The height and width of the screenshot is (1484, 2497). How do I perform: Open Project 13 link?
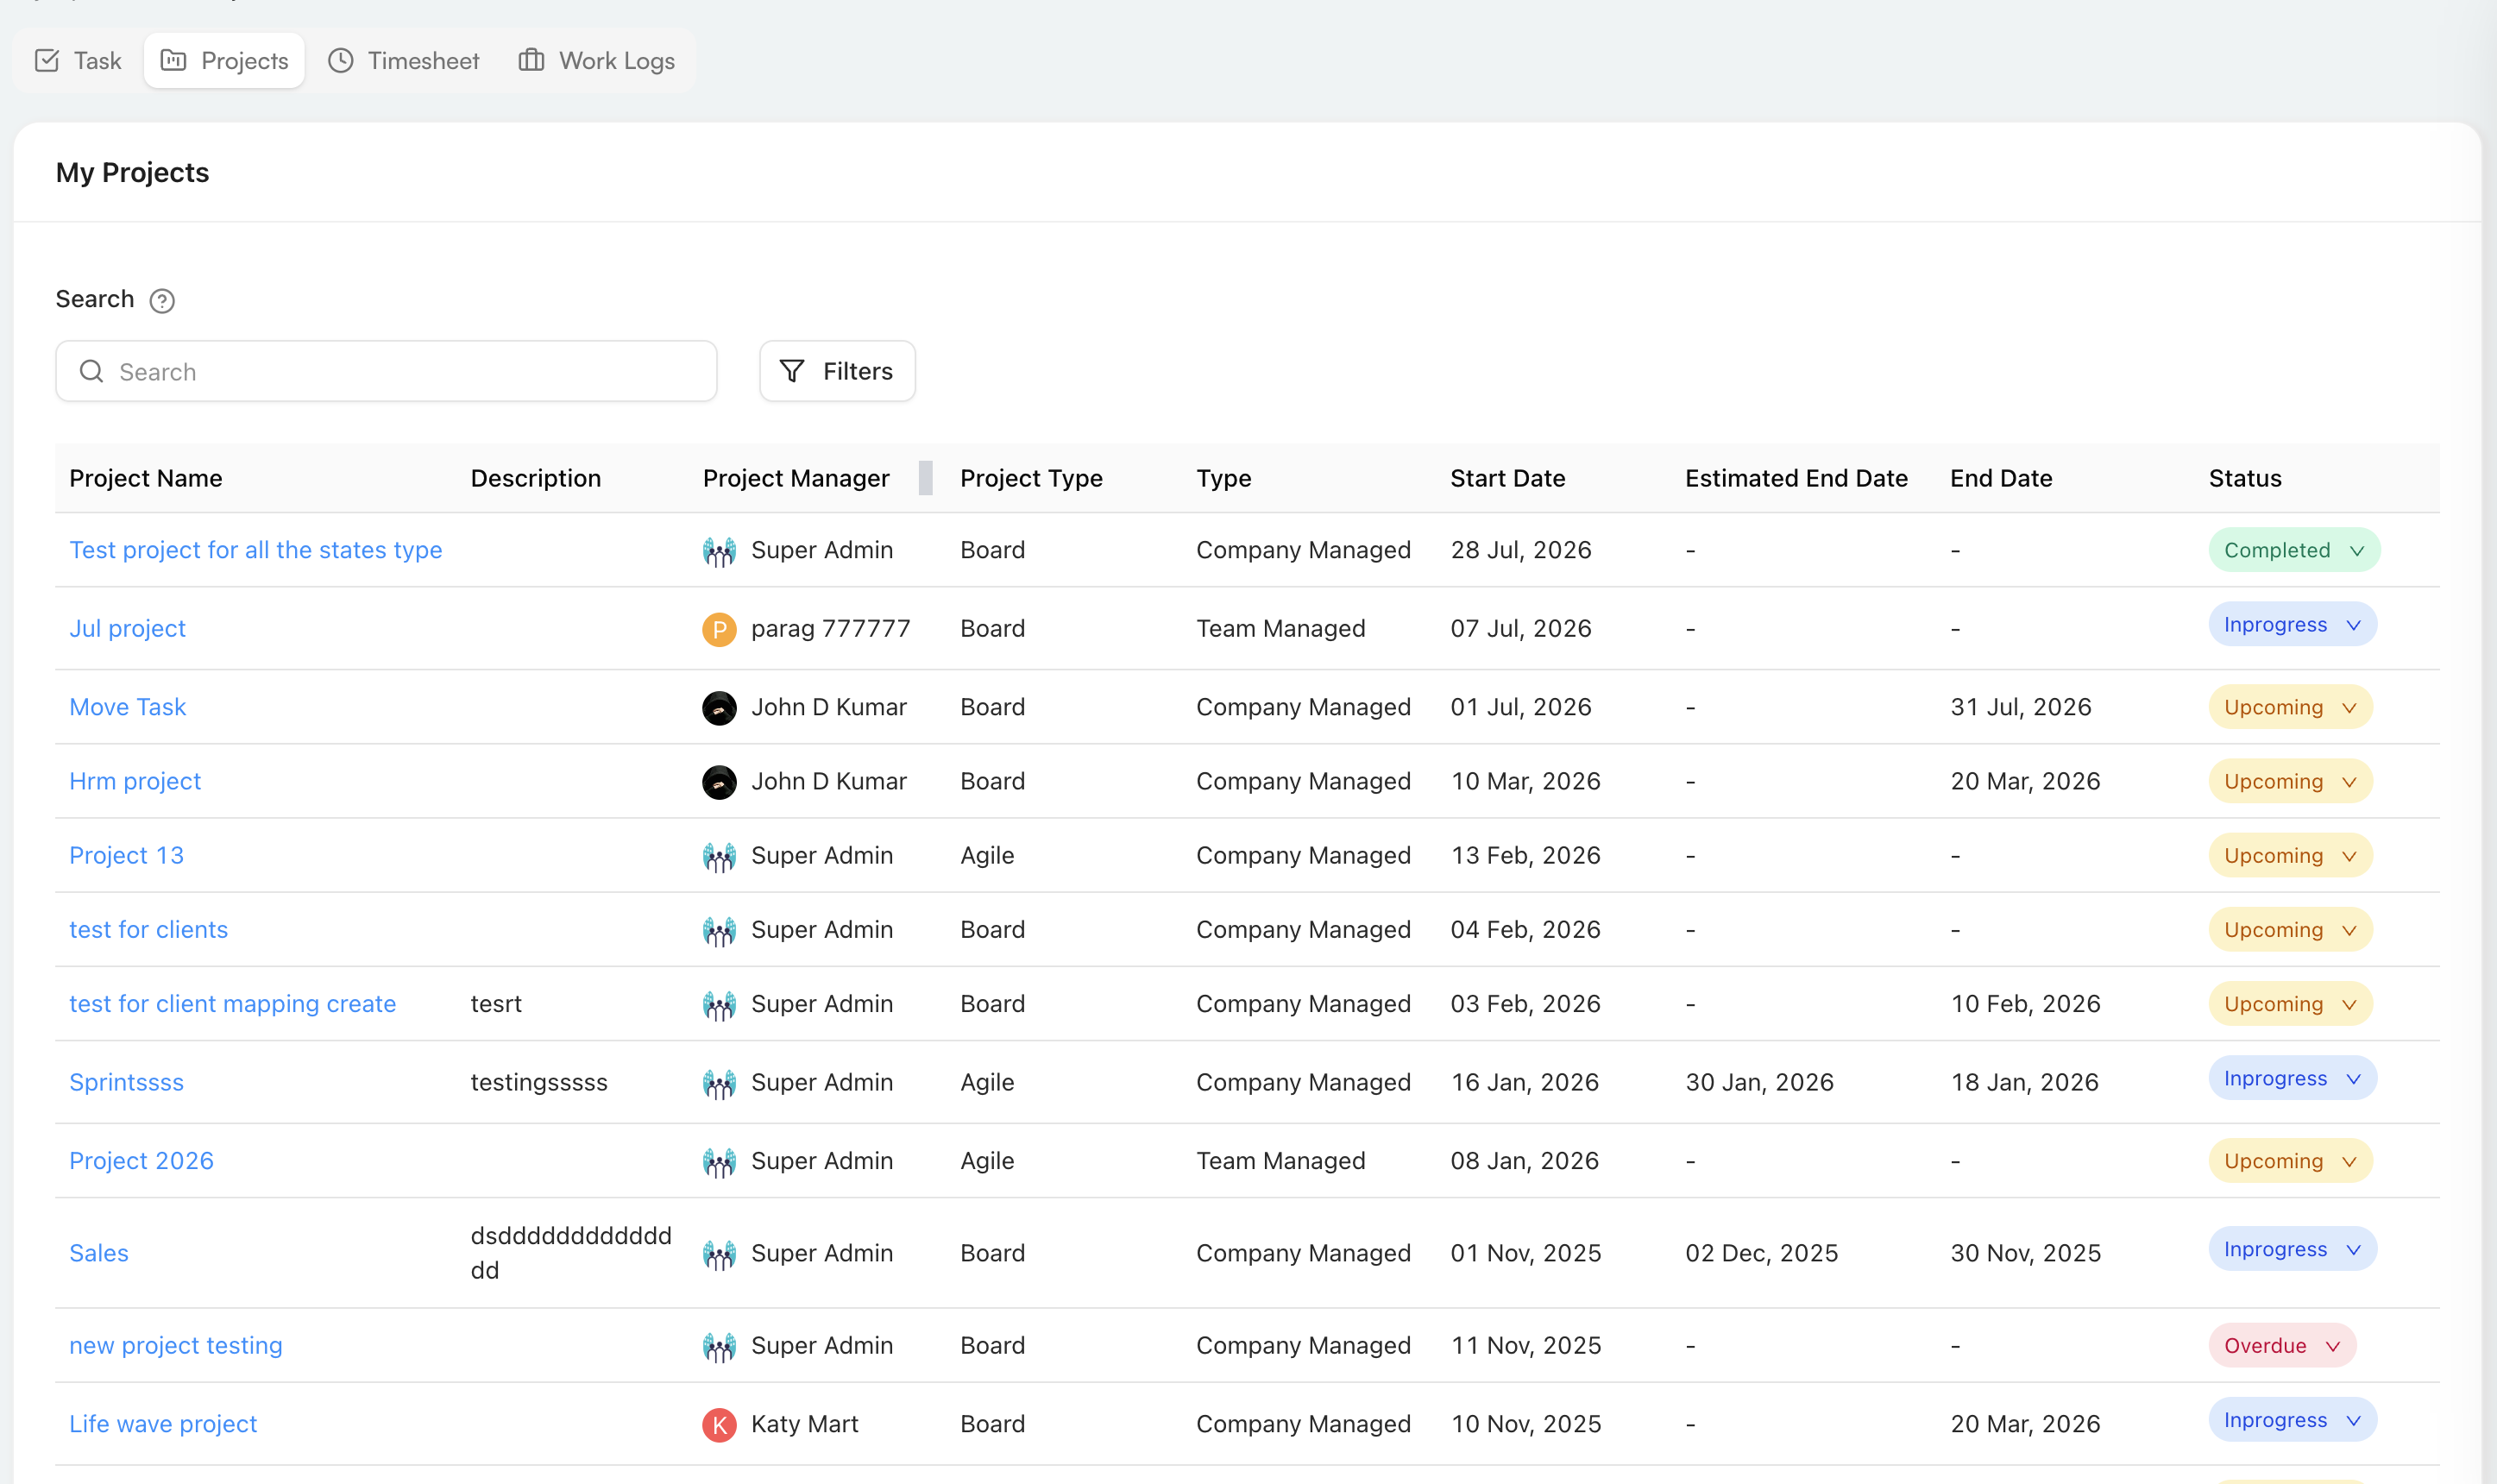click(126, 856)
